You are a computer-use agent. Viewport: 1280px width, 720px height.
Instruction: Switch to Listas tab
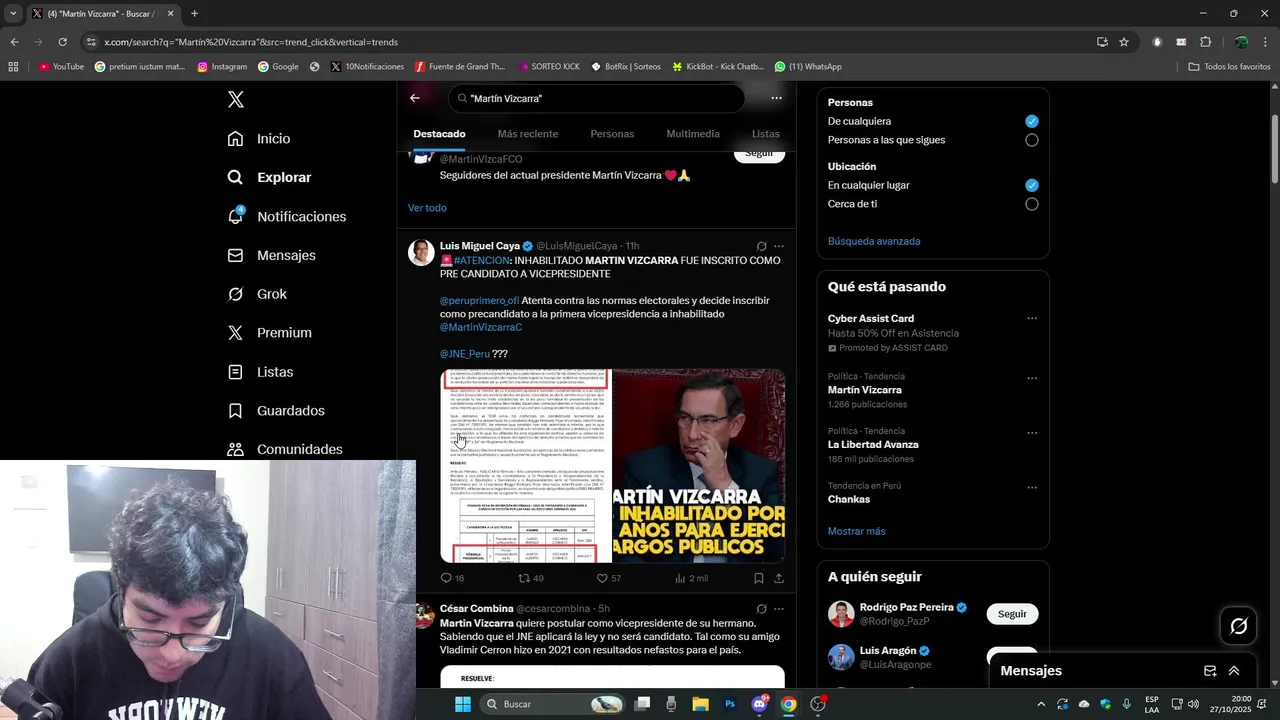pyautogui.click(x=766, y=134)
